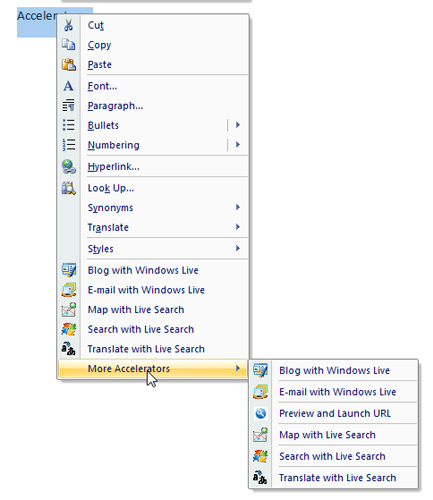The width and height of the screenshot is (433, 500).
Task: Select Map with Live Search in main menu
Action: click(153, 309)
